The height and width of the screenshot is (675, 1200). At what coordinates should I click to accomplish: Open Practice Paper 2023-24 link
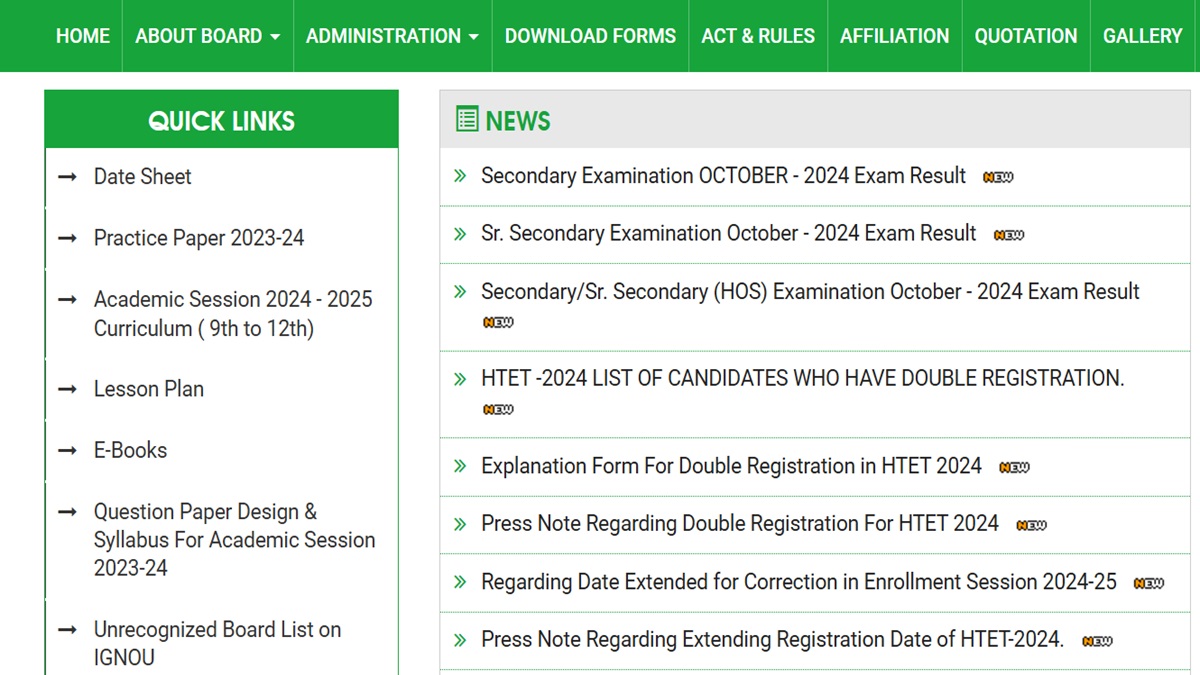tap(199, 238)
